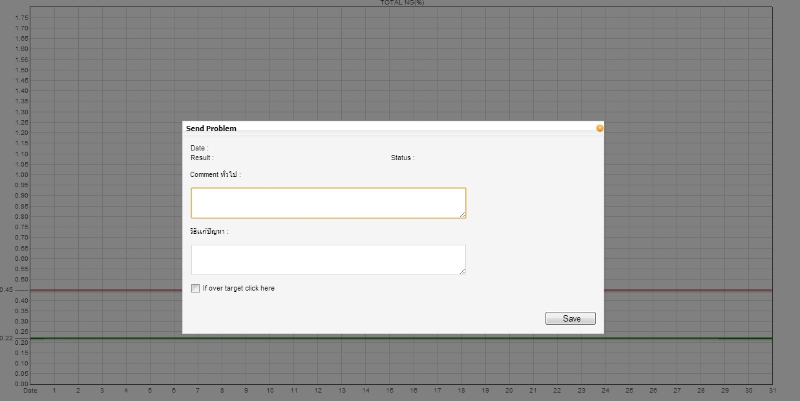
Task: Click the Save button
Action: click(x=570, y=318)
